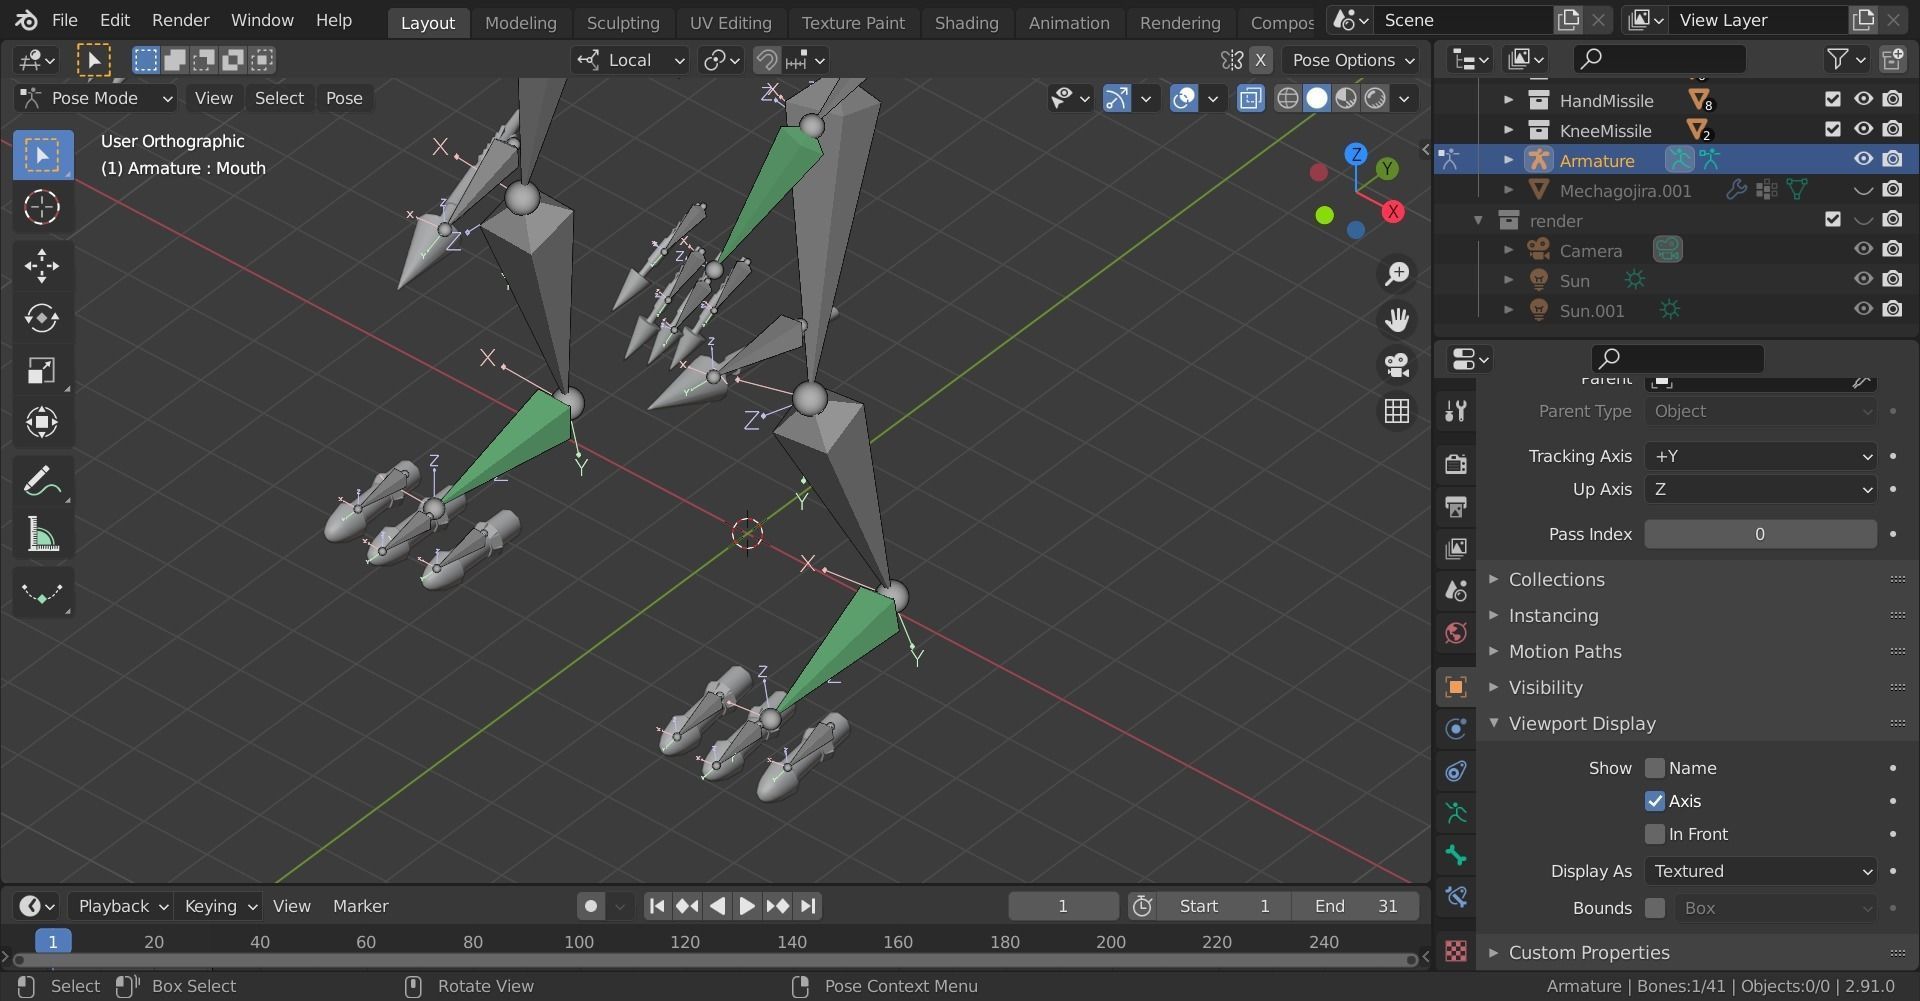Expand the Collections panel
The width and height of the screenshot is (1920, 1001).
click(x=1556, y=579)
